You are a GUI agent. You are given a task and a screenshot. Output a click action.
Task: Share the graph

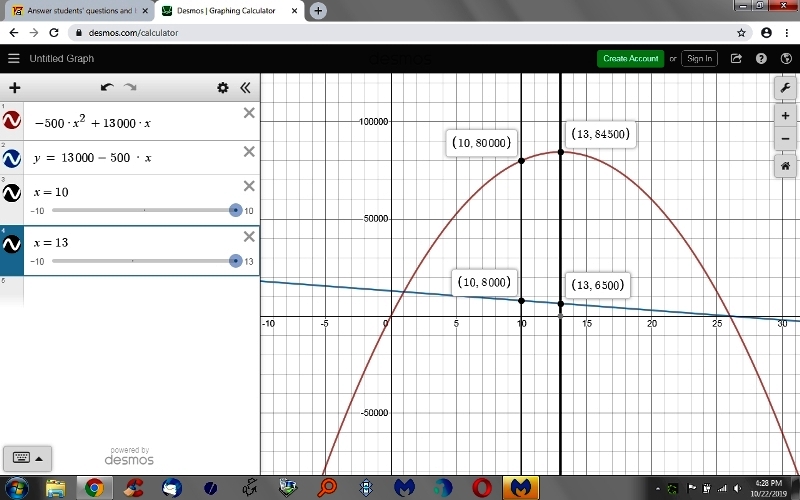pos(736,59)
